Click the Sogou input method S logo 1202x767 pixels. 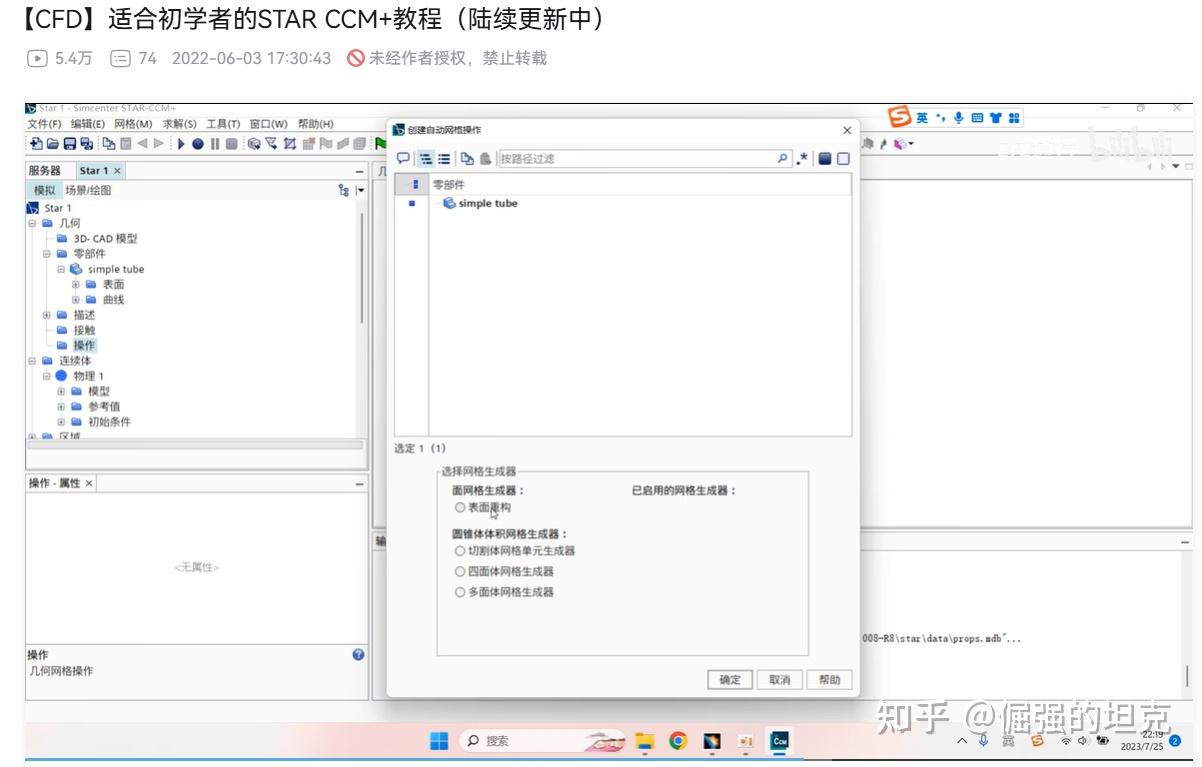(900, 117)
